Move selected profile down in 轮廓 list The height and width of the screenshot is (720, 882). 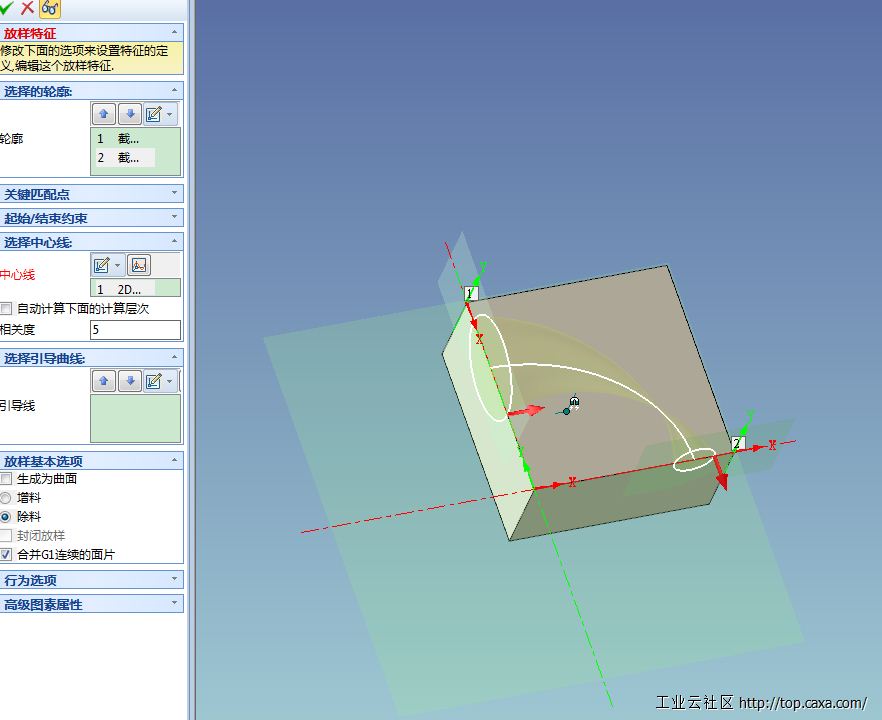click(130, 114)
